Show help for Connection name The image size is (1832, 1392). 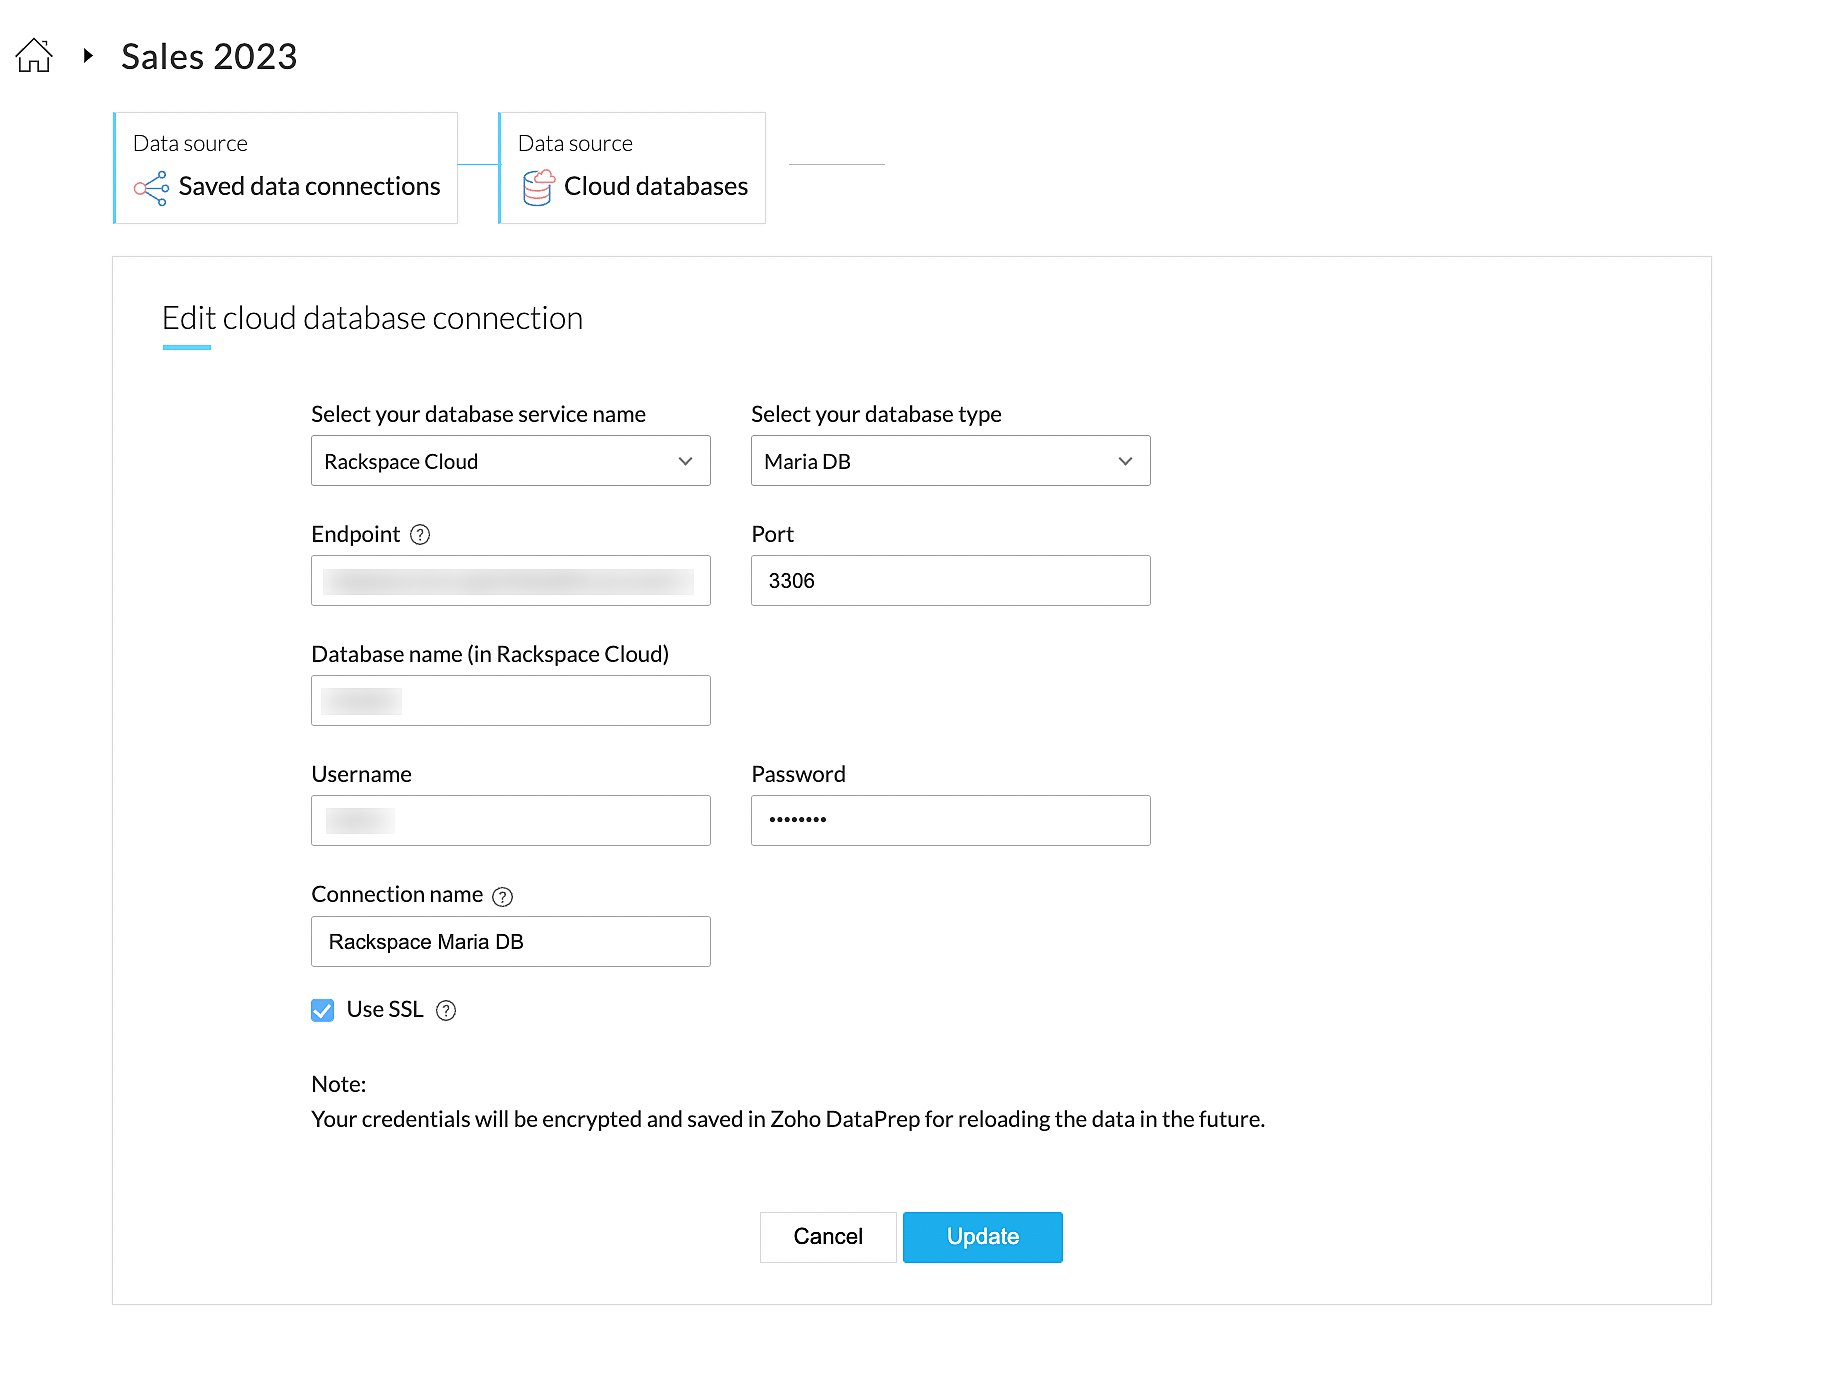click(503, 897)
